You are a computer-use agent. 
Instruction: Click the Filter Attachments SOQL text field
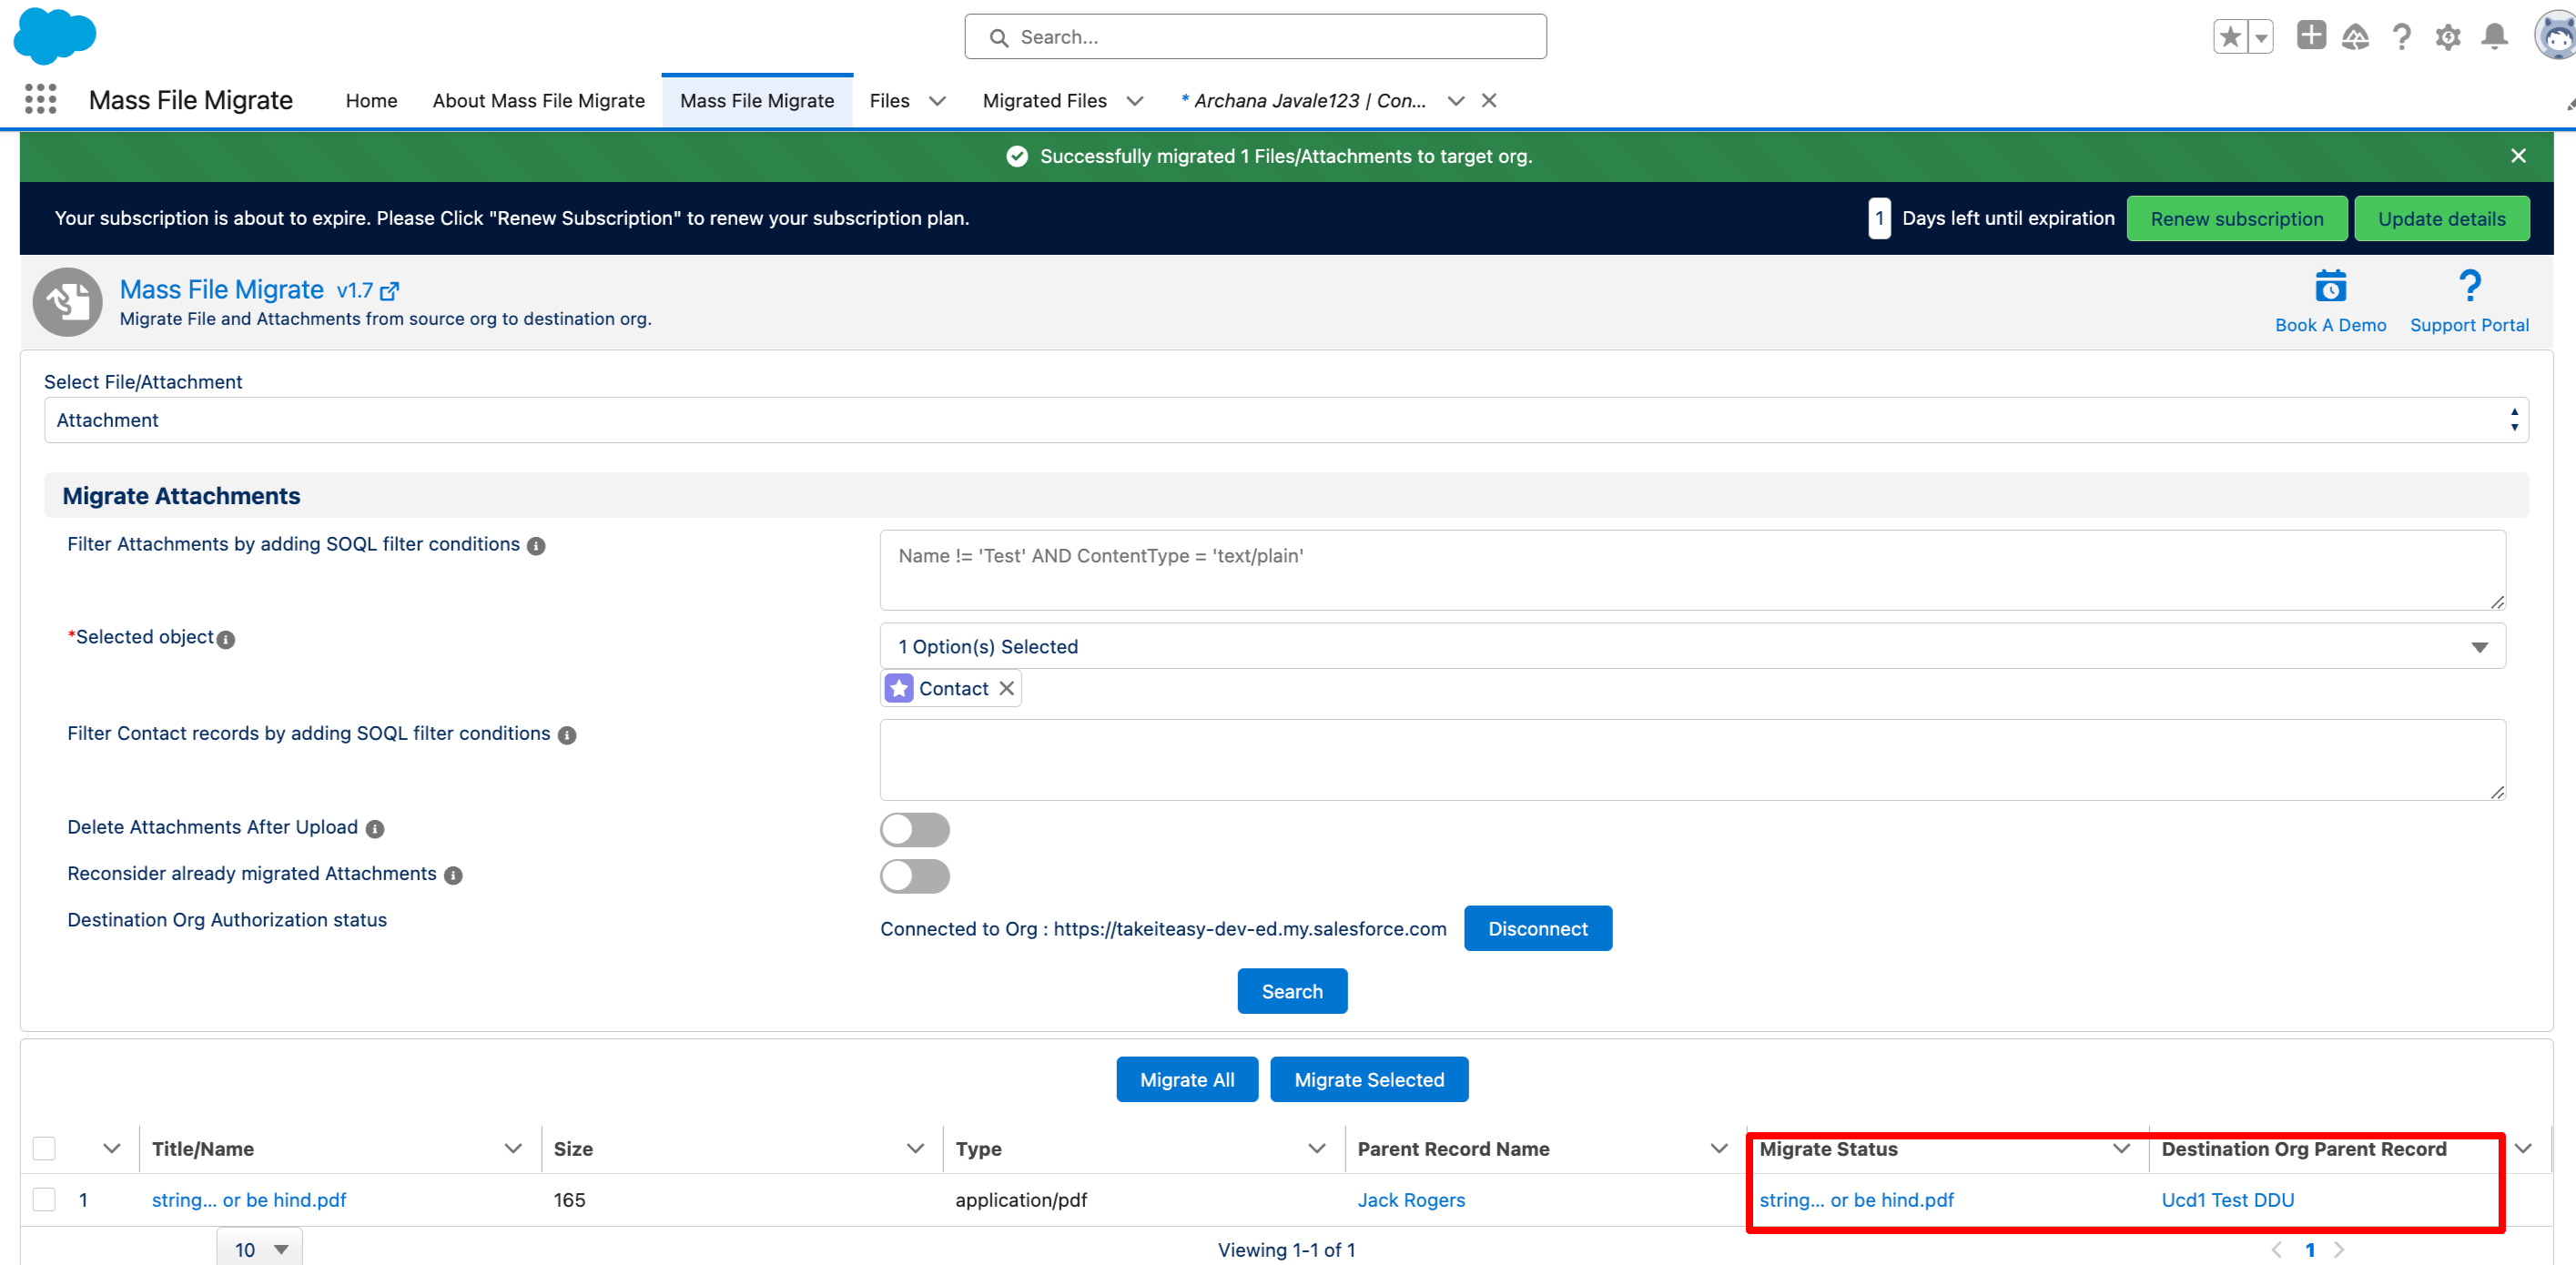tap(1692, 570)
